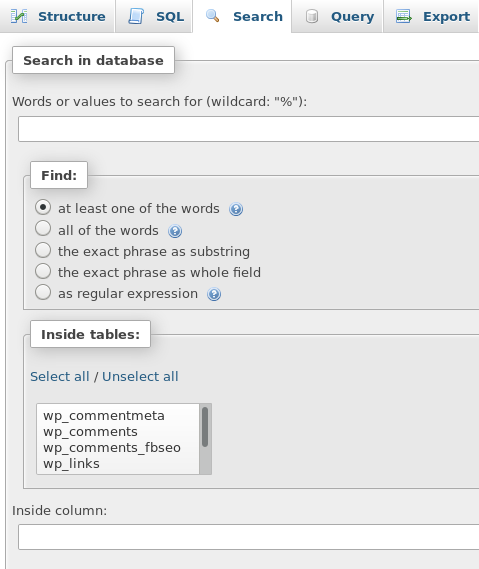Select wp_commentmeta in tables list

click(x=104, y=416)
